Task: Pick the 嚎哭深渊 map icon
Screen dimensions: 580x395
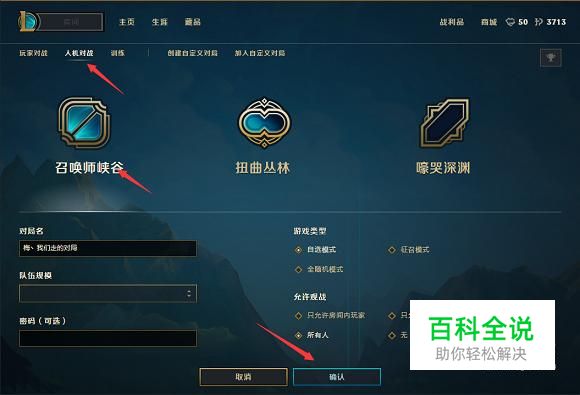Action: tap(445, 123)
